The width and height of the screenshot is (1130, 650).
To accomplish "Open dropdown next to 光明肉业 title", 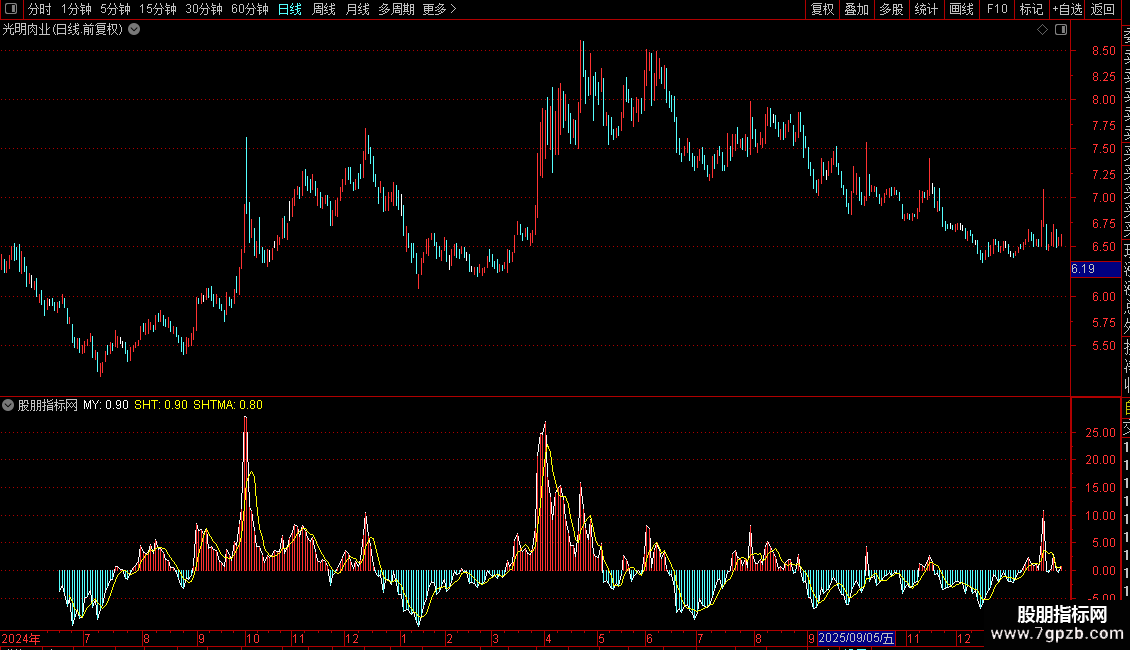I will click(x=134, y=30).
